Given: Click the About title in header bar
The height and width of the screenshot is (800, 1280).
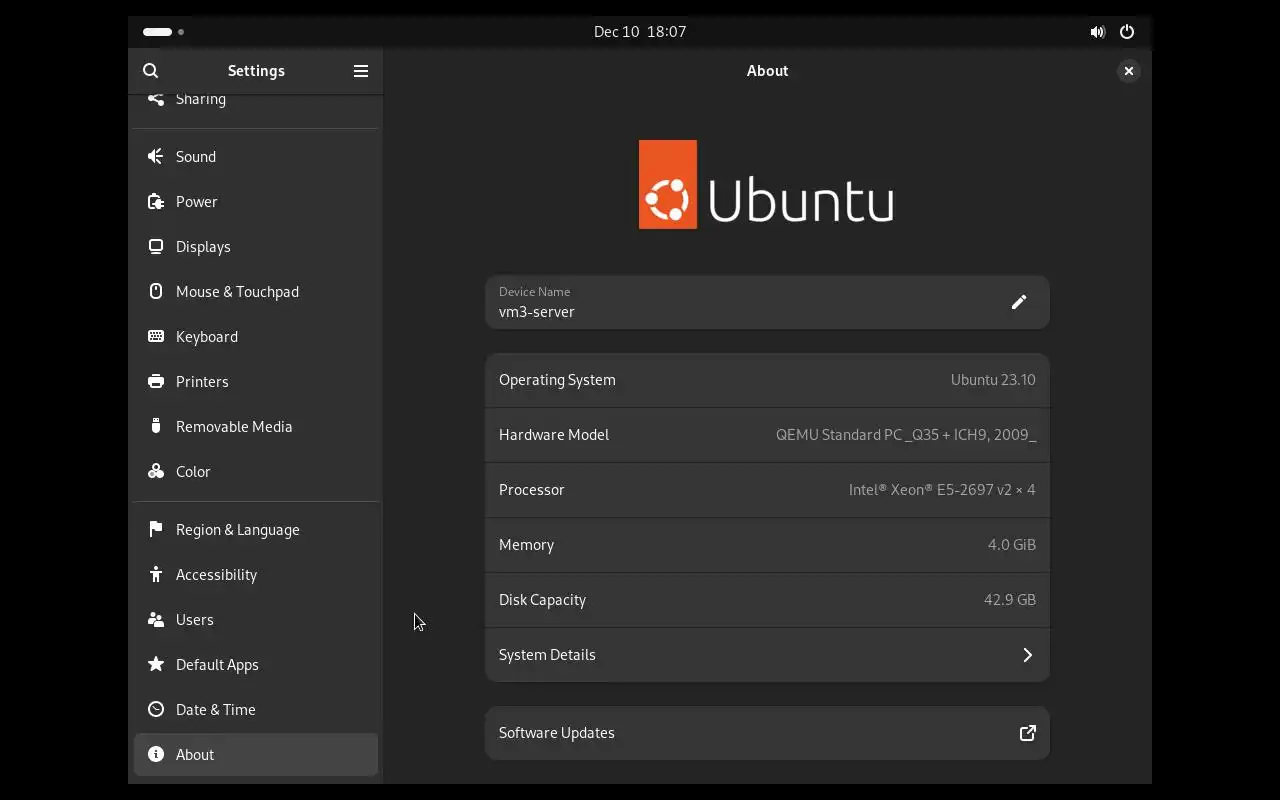Looking at the screenshot, I should tap(767, 71).
